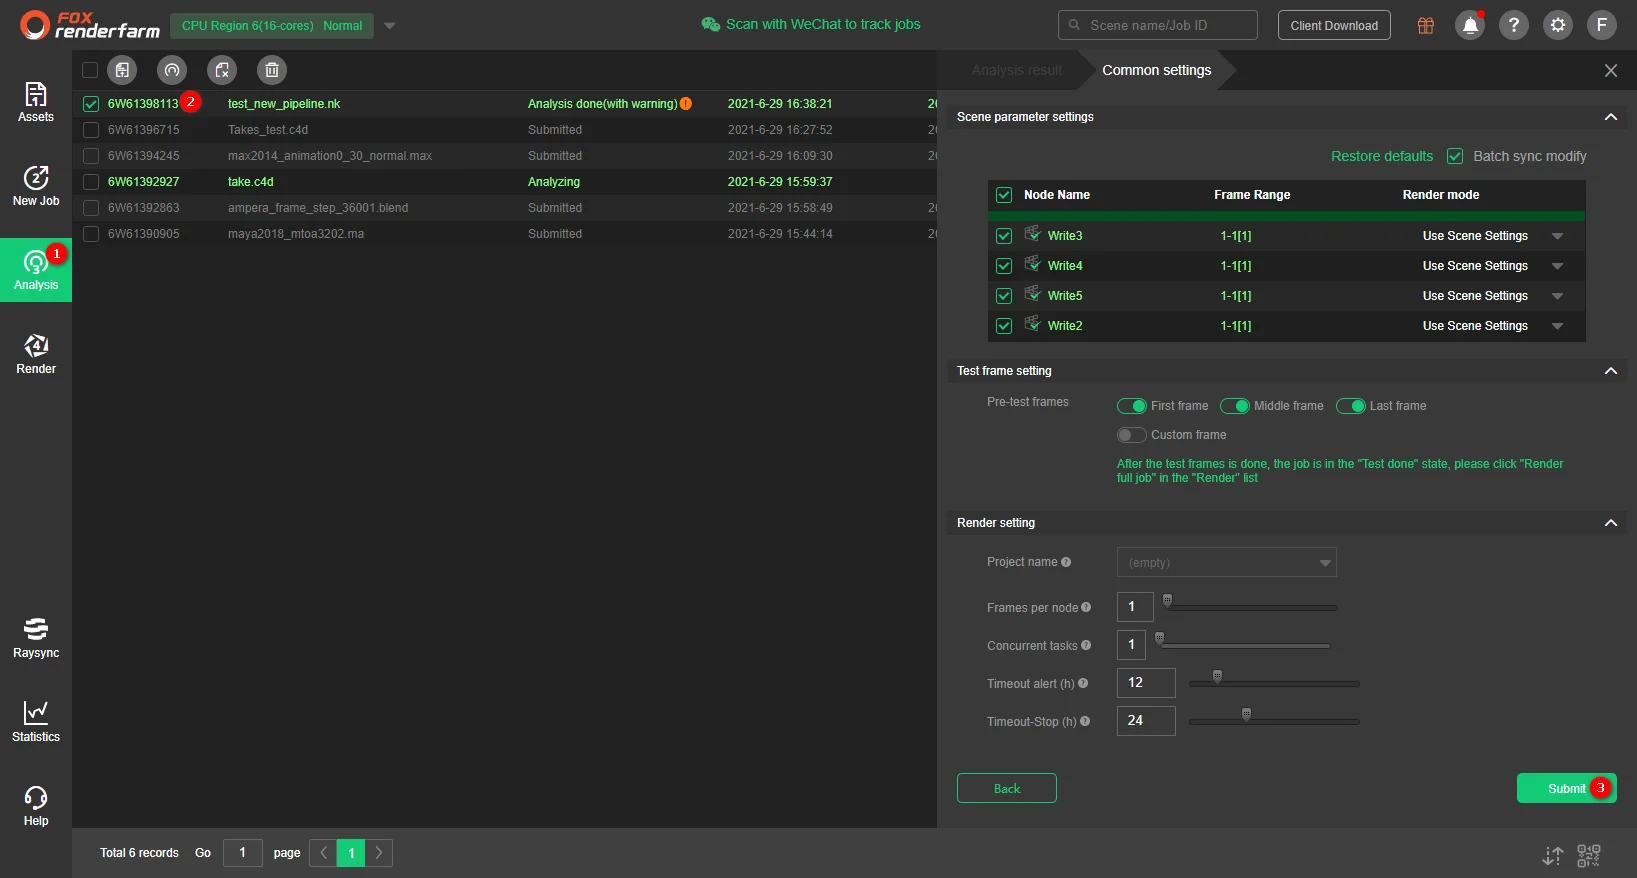Open the CPU Region dropdown arrow
Viewport: 1637px width, 878px height.
(390, 26)
